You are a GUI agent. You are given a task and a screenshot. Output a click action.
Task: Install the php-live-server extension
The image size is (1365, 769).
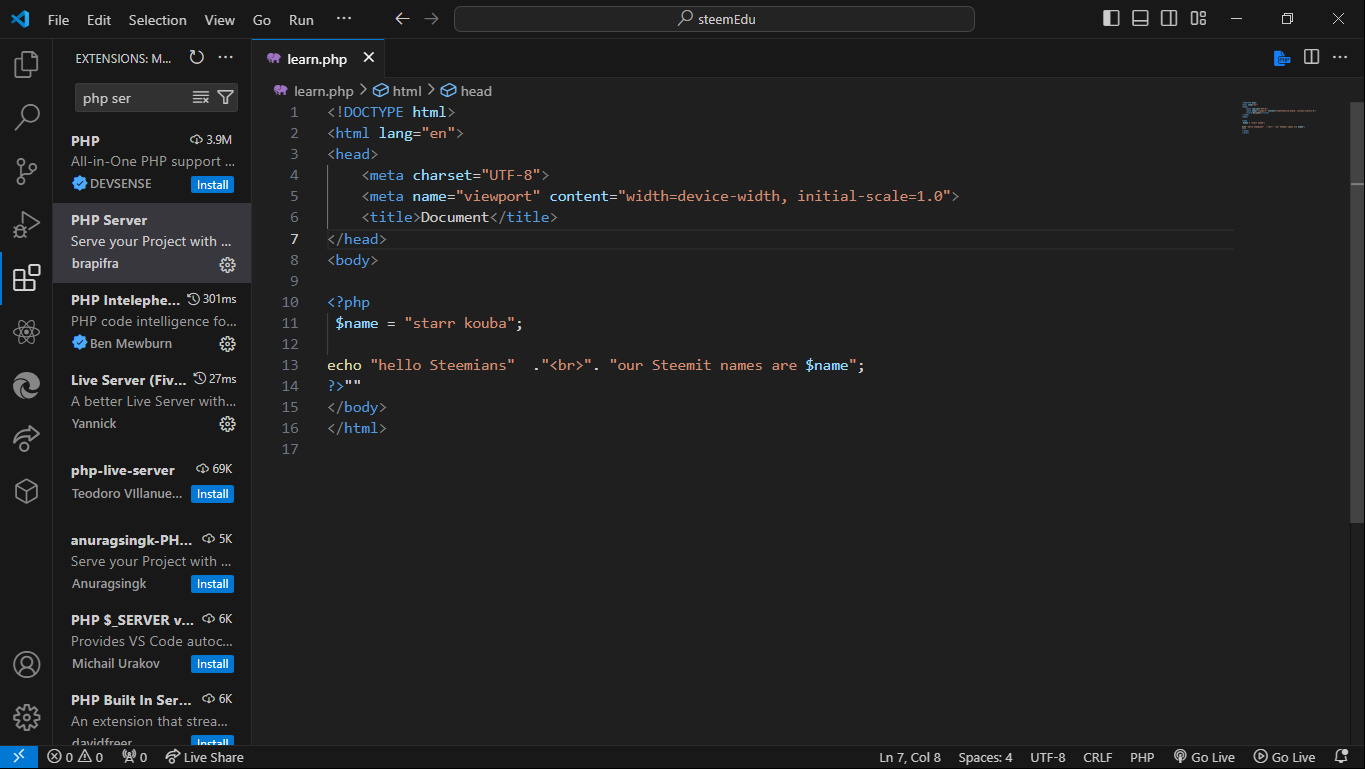pos(212,494)
